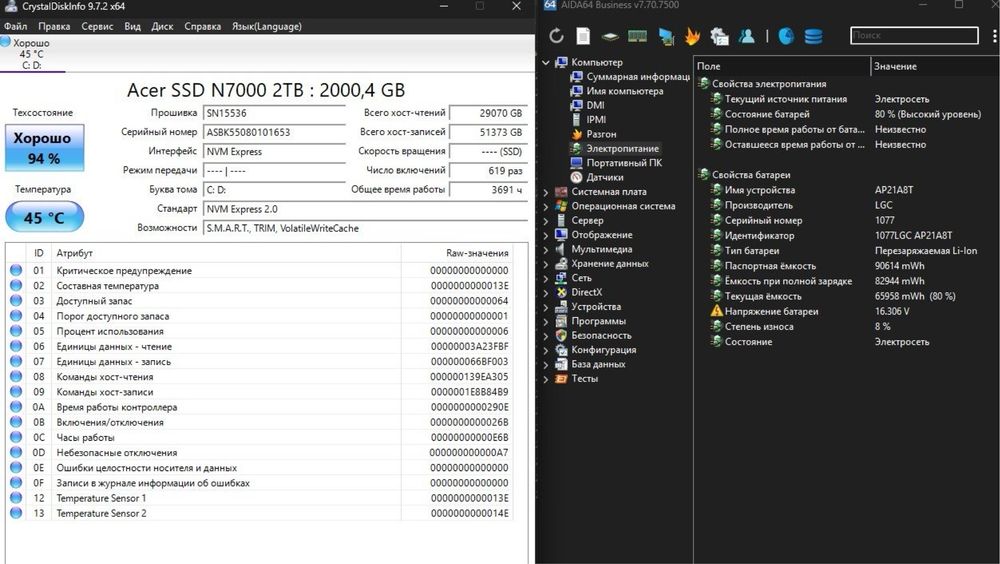1000x564 pixels.
Task: Click the Тесты icon in tree
Action: (561, 378)
